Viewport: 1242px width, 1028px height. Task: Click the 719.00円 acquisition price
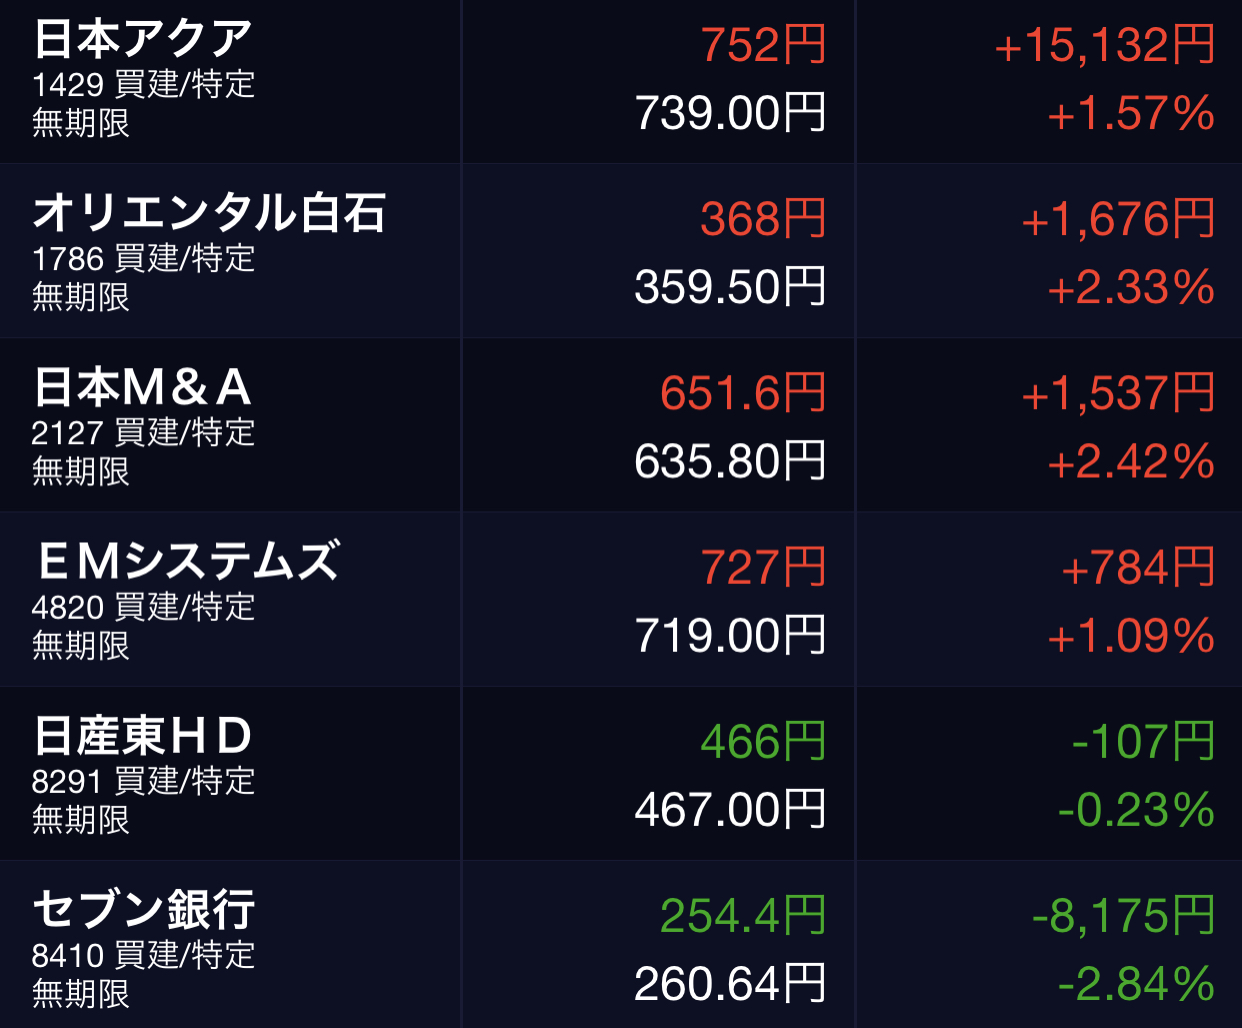(x=731, y=636)
